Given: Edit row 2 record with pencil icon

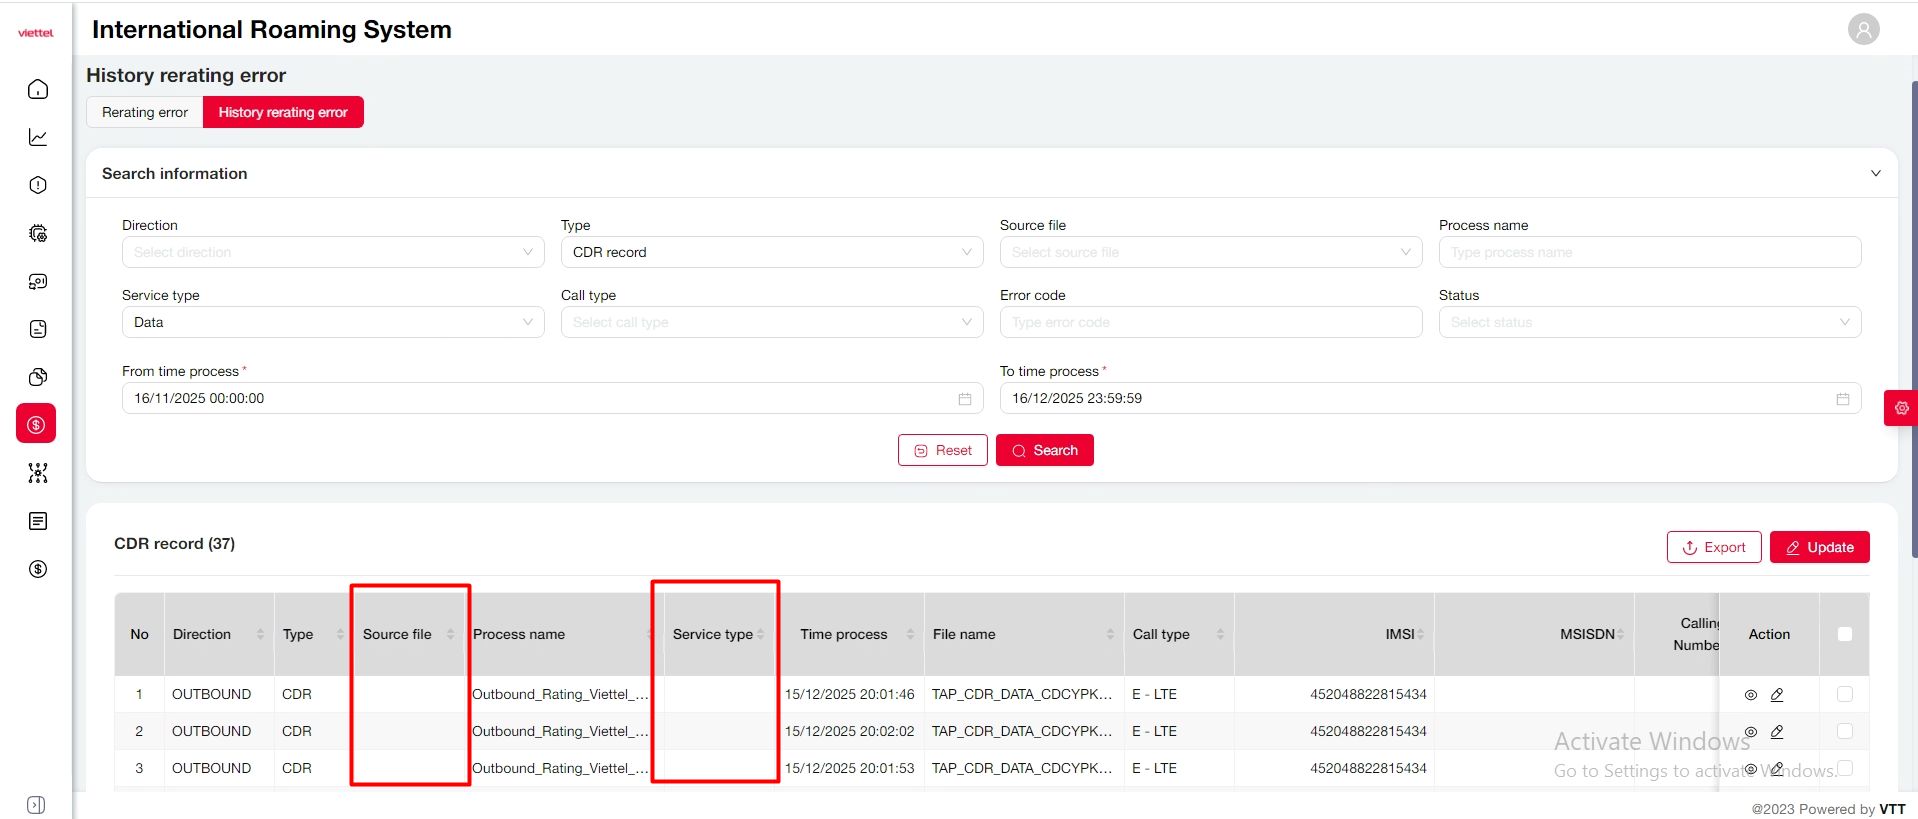Looking at the screenshot, I should click(1777, 732).
